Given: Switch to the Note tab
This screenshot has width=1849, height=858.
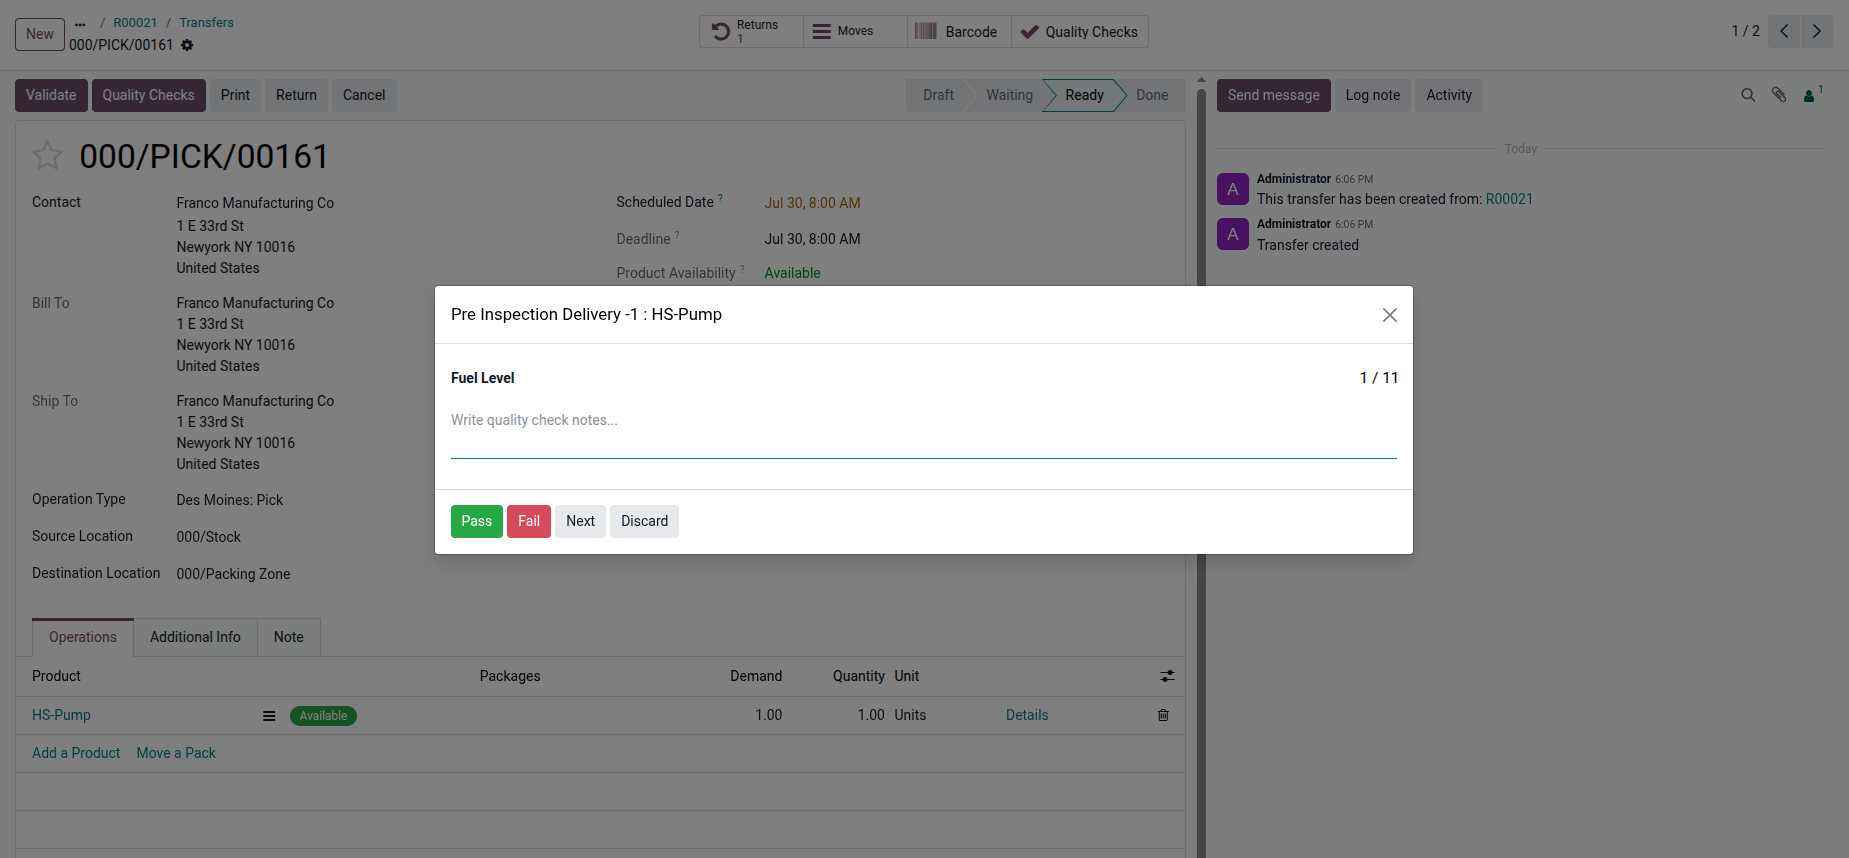Looking at the screenshot, I should point(289,637).
